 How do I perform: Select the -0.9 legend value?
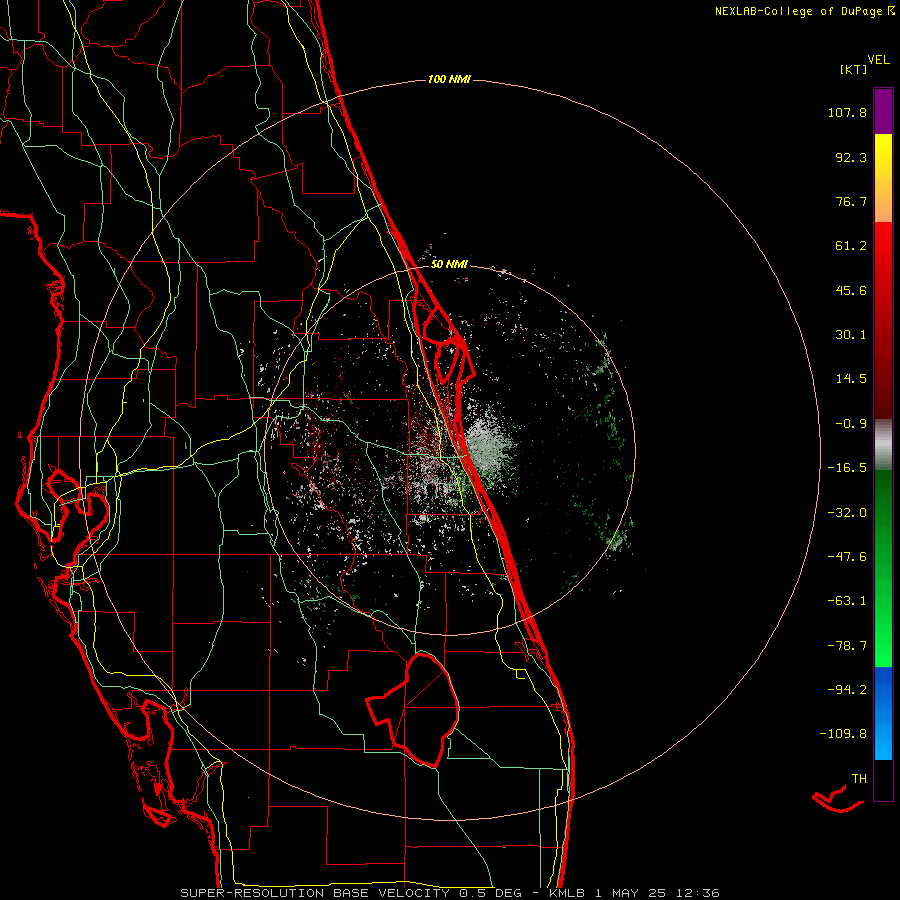[851, 424]
